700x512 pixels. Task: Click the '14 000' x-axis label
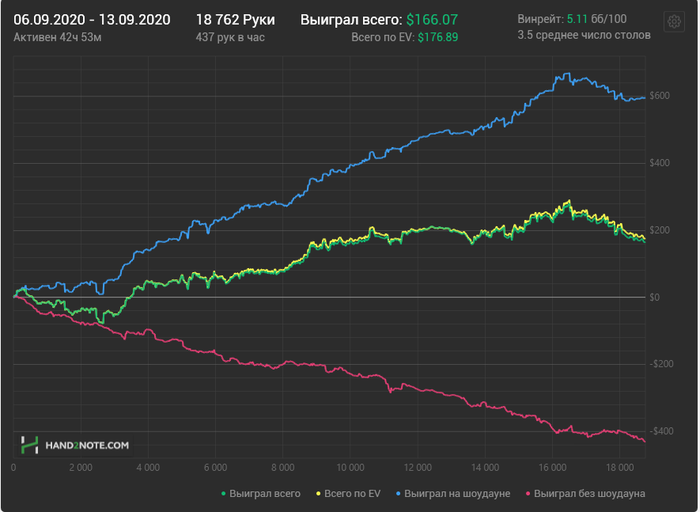point(485,468)
